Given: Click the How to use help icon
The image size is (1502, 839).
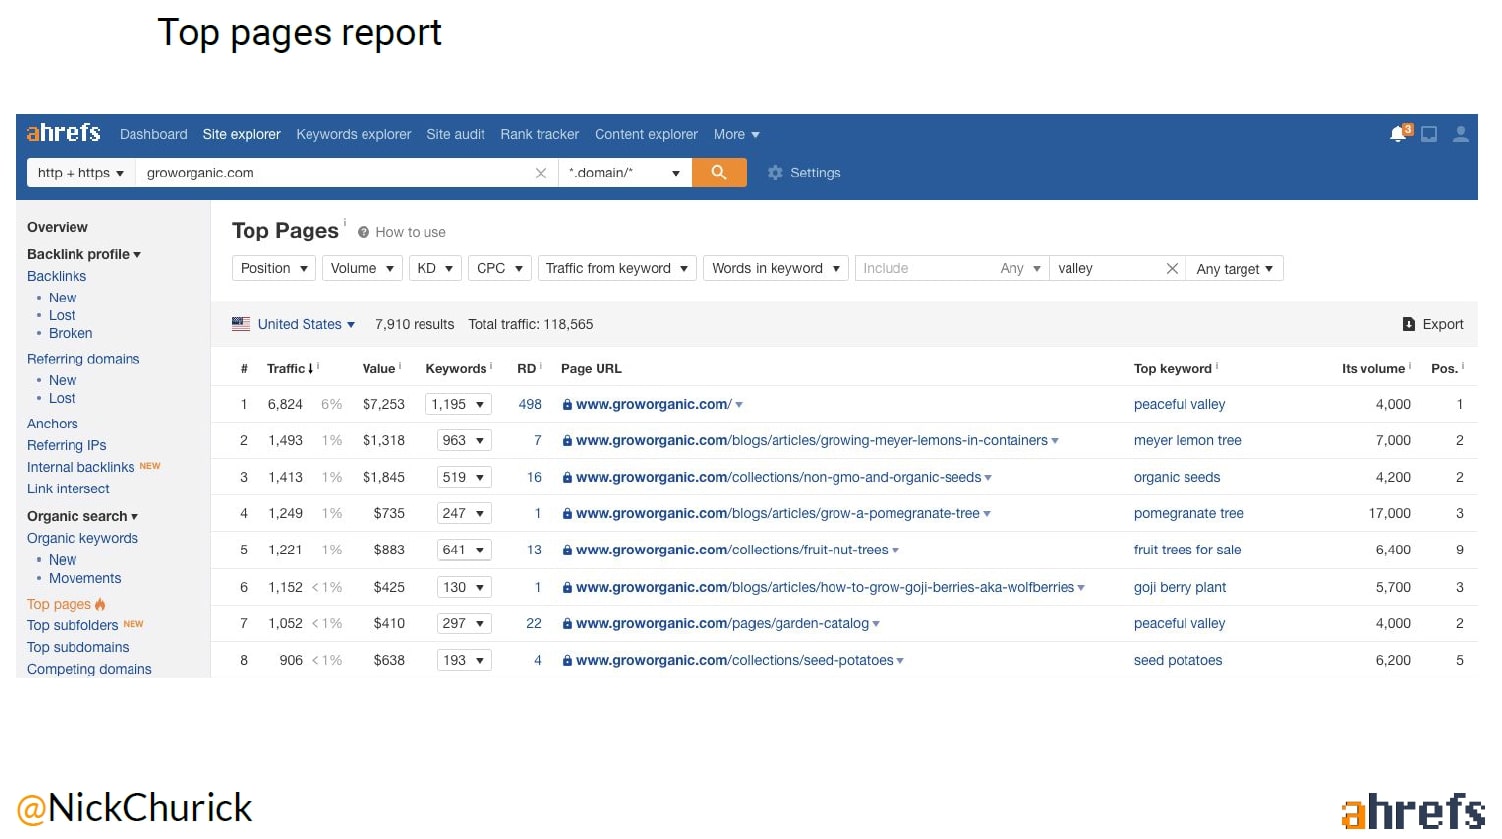Looking at the screenshot, I should [x=364, y=232].
